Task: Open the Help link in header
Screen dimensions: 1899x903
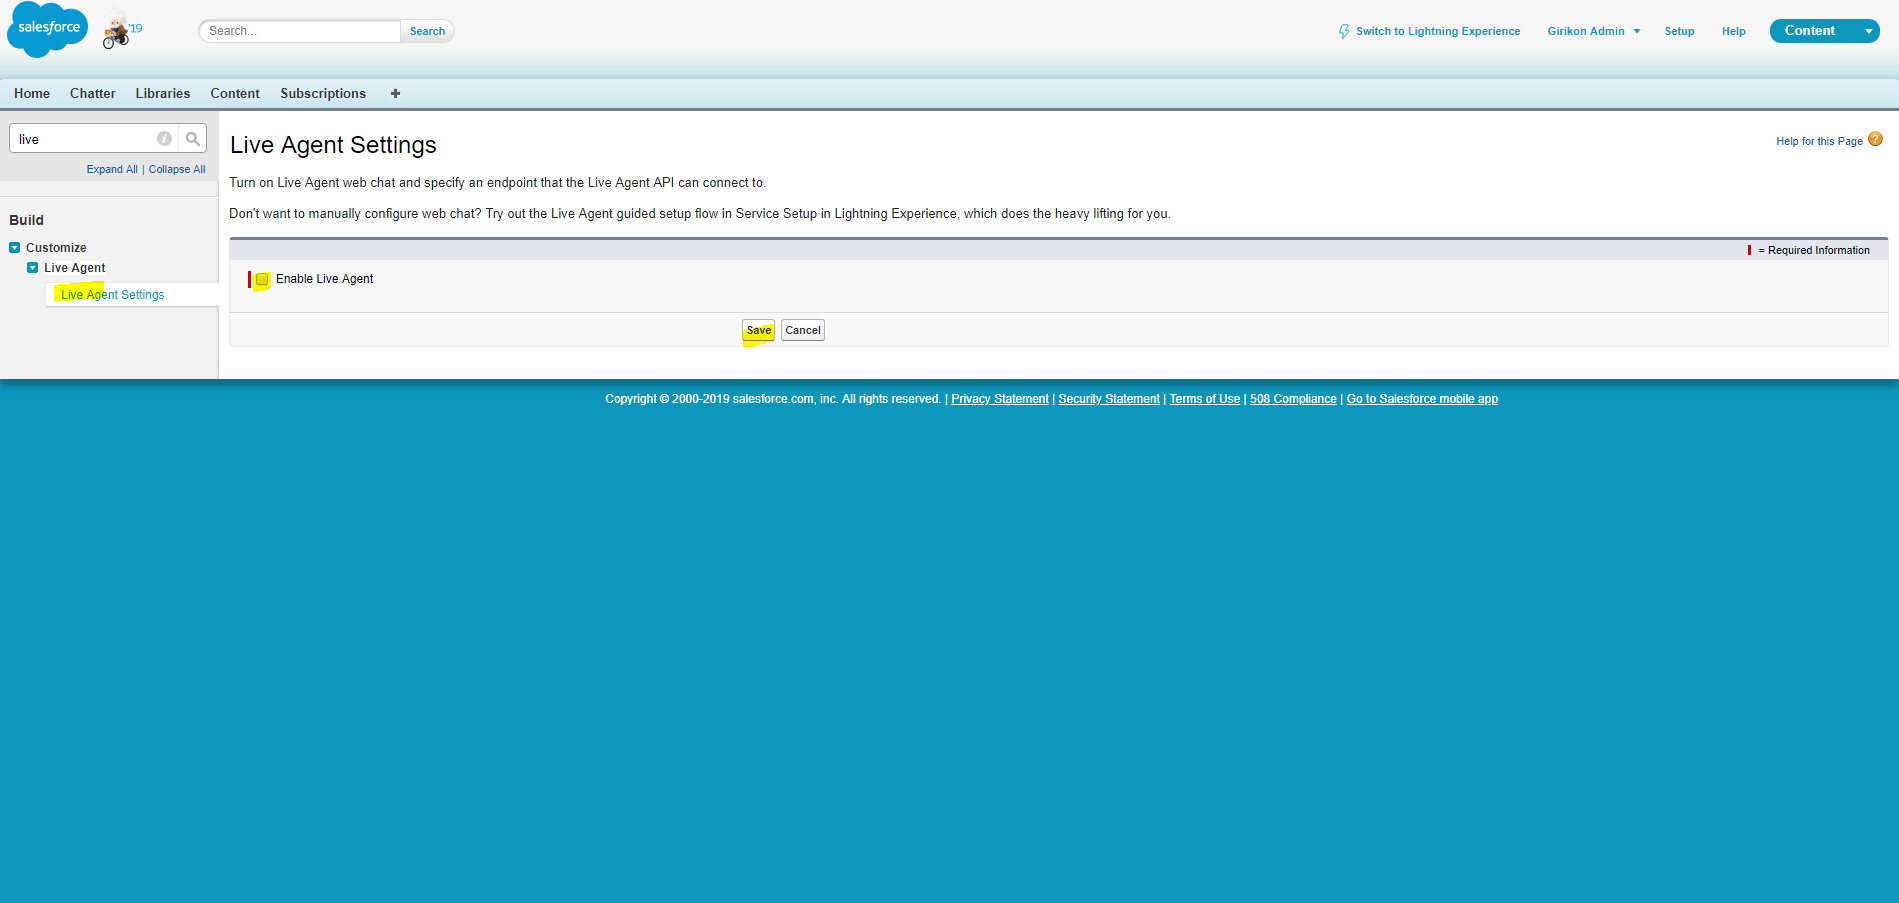Action: tap(1733, 31)
